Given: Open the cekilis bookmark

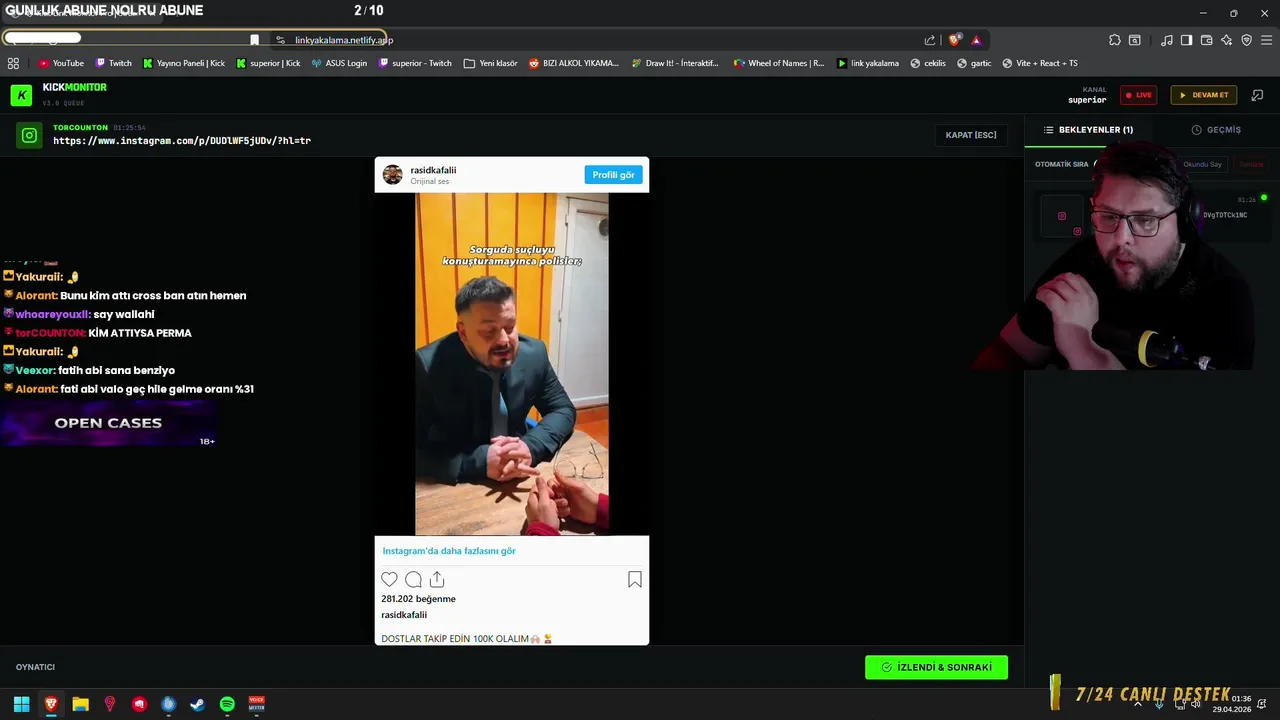Looking at the screenshot, I should click(x=928, y=63).
